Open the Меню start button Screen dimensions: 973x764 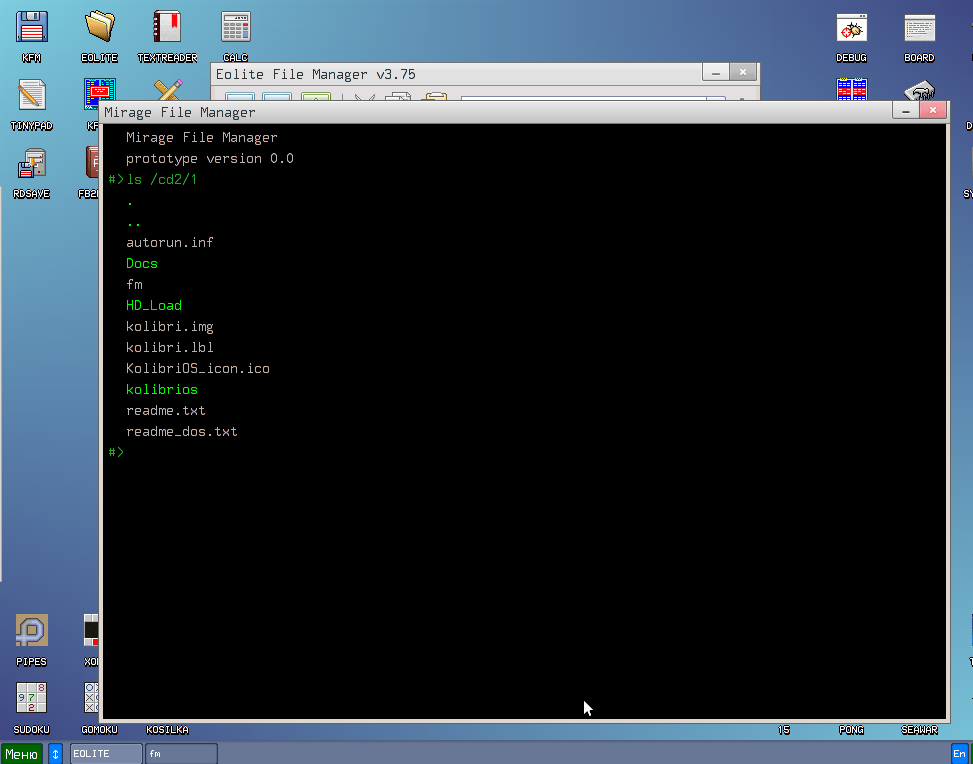tap(22, 754)
